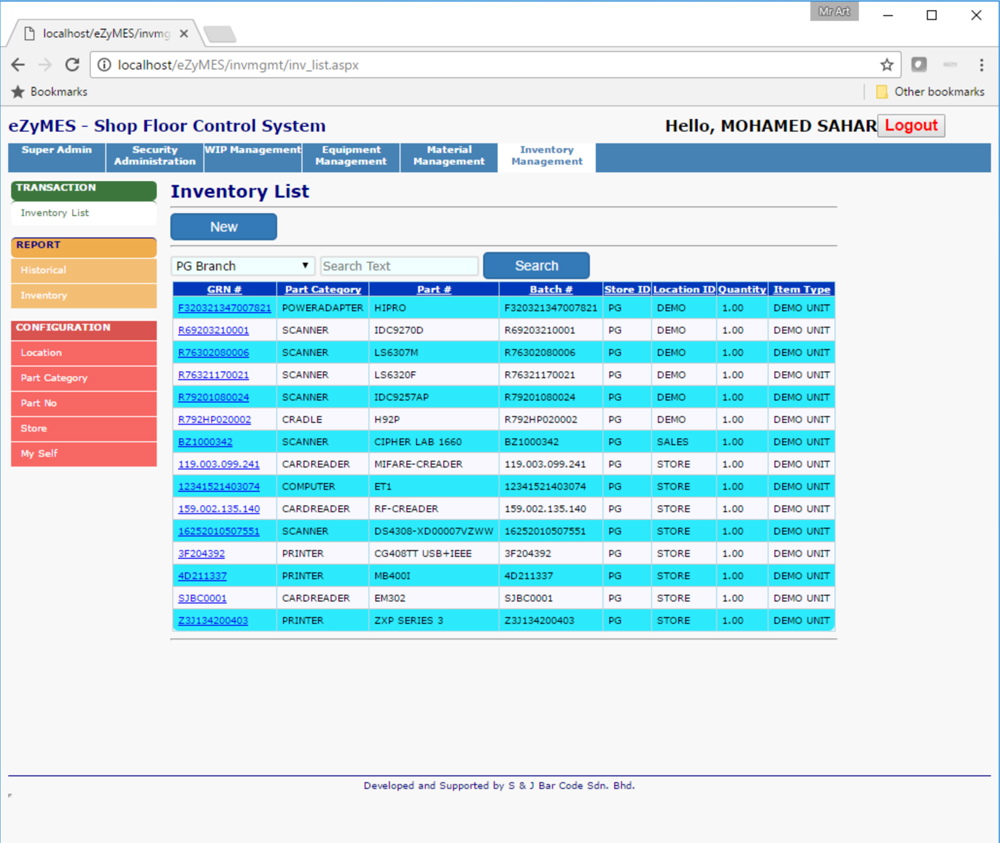This screenshot has height=843, width=1000.
Task: Open the Chrome three-dot menu
Action: coord(981,65)
